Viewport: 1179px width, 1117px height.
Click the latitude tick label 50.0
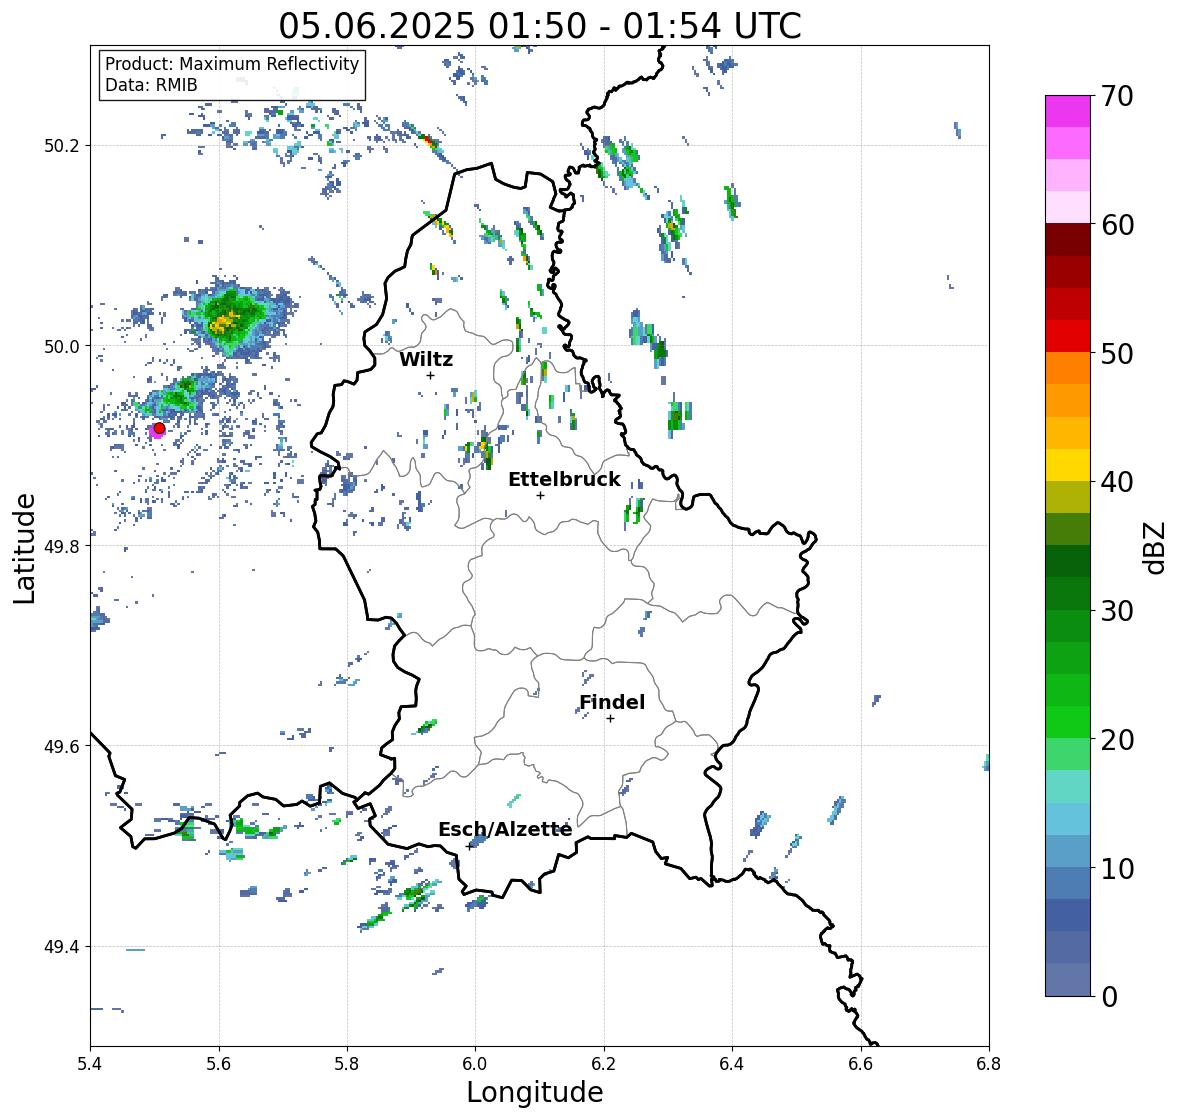[x=62, y=347]
